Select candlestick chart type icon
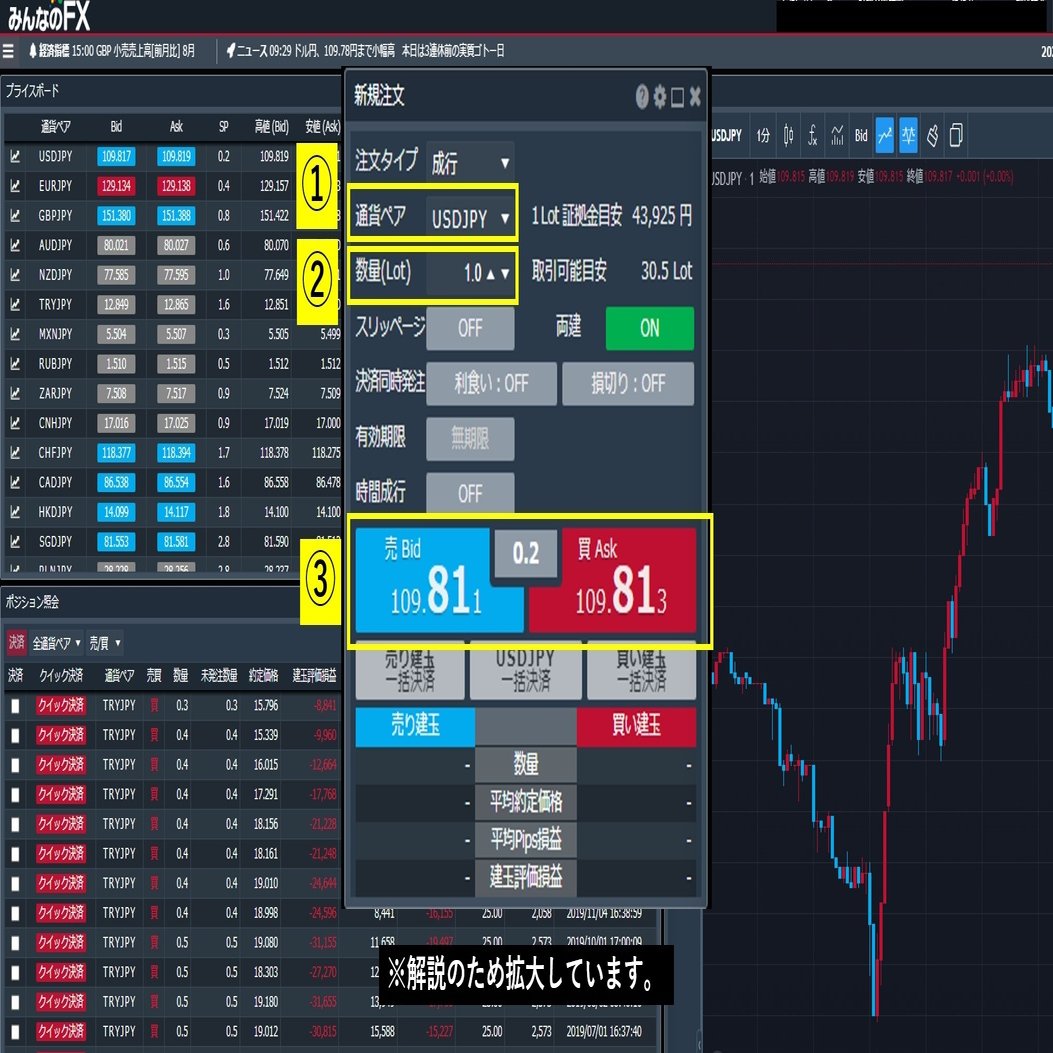Viewport: 1053px width, 1053px height. (788, 136)
